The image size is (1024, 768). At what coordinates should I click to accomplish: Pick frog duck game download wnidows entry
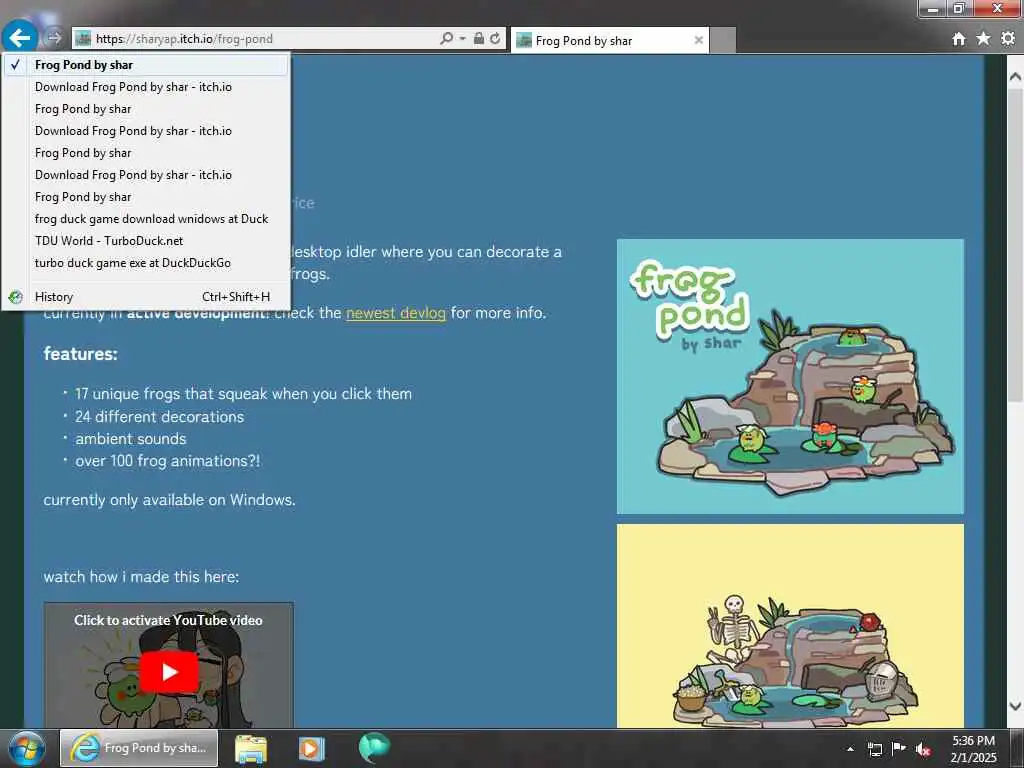(146, 219)
